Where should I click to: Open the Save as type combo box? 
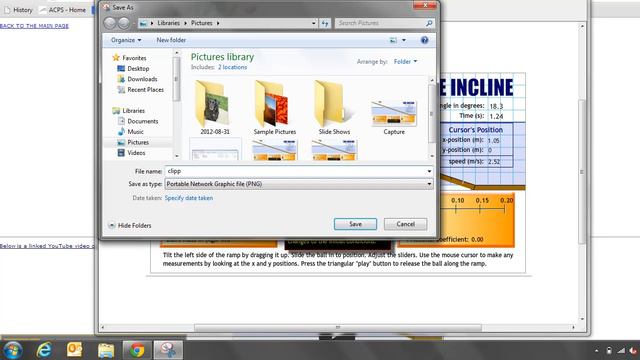pyautogui.click(x=298, y=184)
